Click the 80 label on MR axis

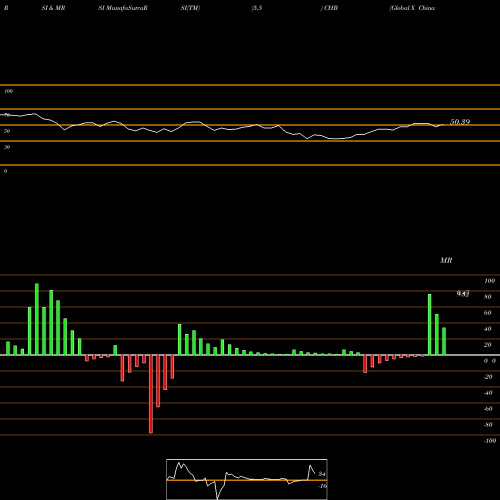point(488,297)
